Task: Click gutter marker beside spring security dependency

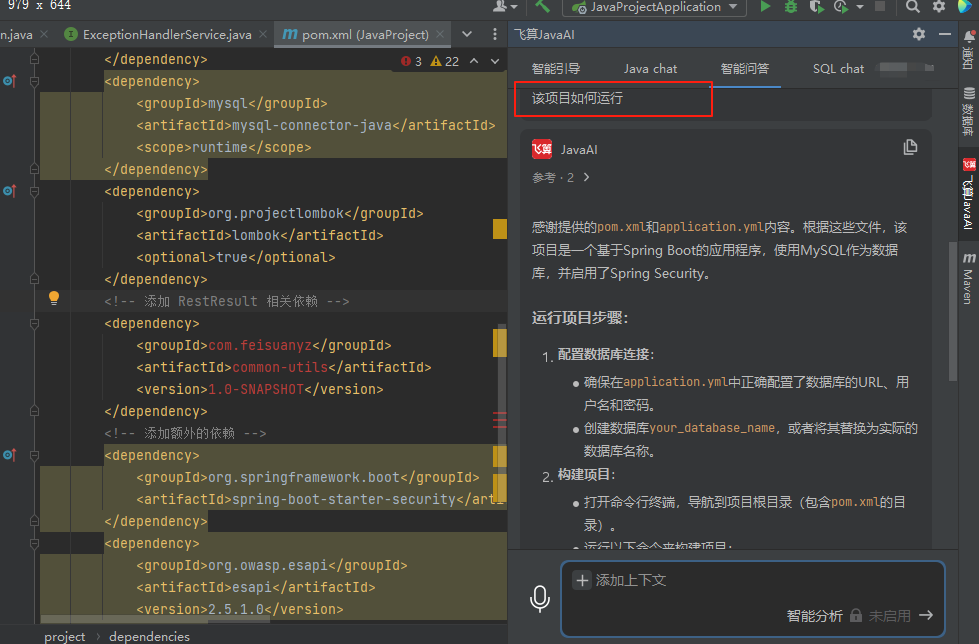Action: coord(9,455)
